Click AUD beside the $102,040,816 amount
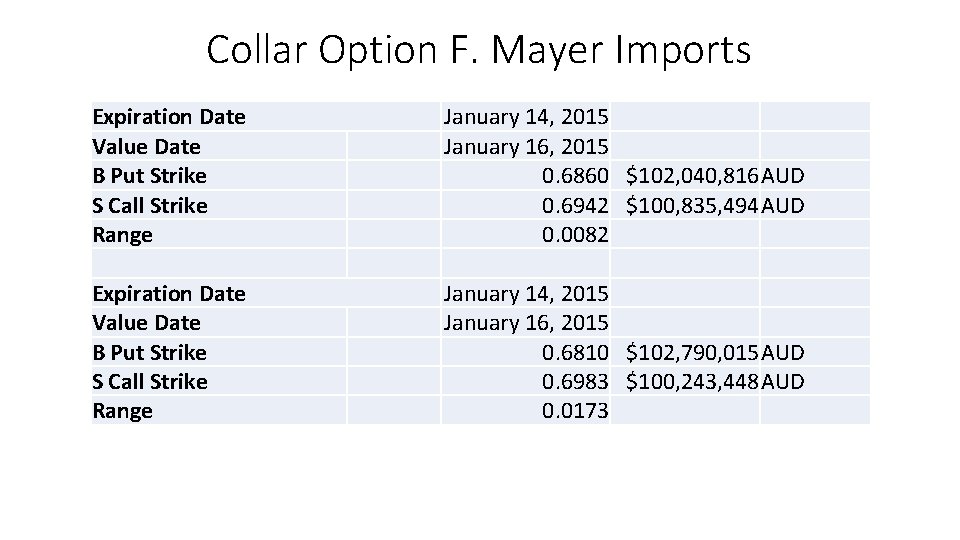 tap(783, 176)
